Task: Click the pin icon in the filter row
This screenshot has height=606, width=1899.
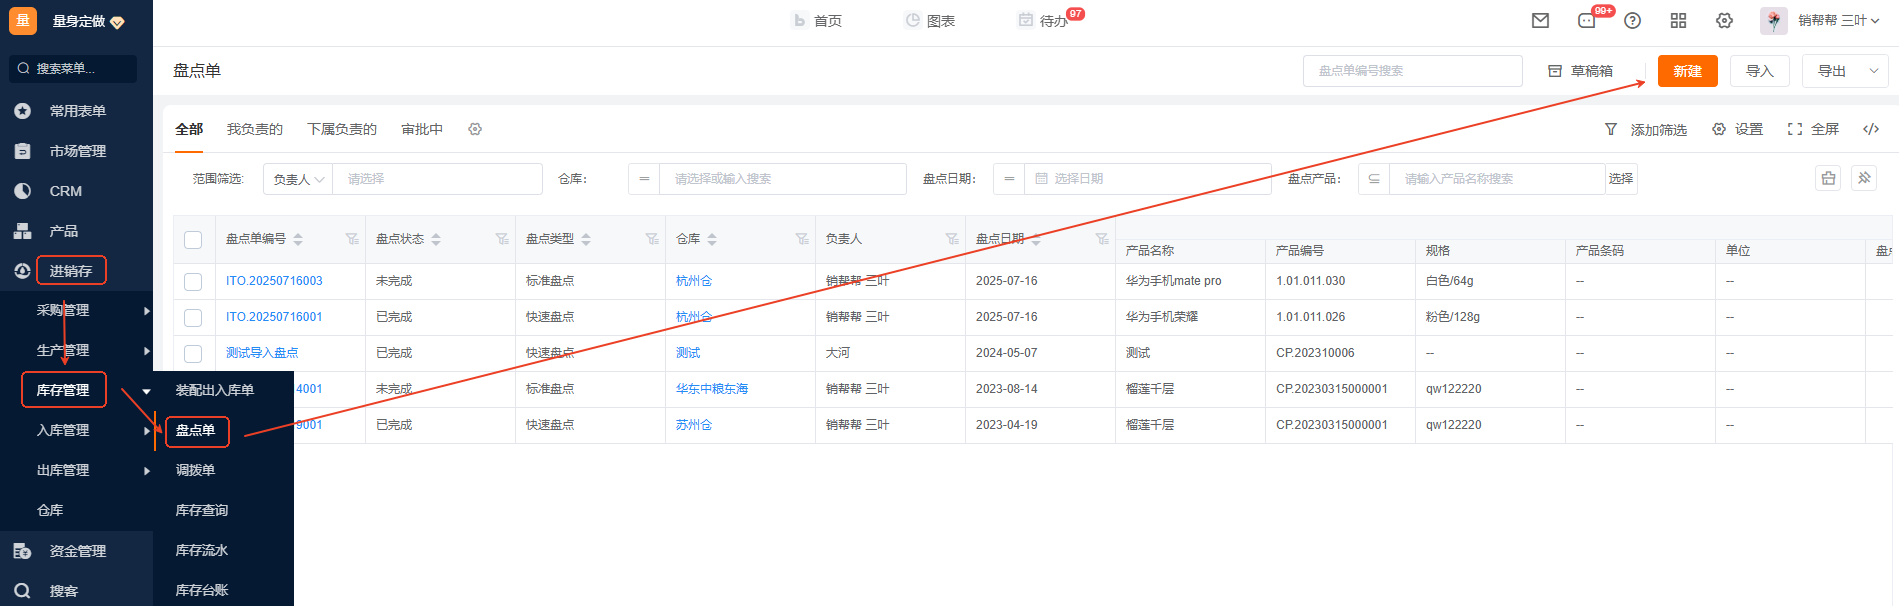Action: tap(1864, 178)
